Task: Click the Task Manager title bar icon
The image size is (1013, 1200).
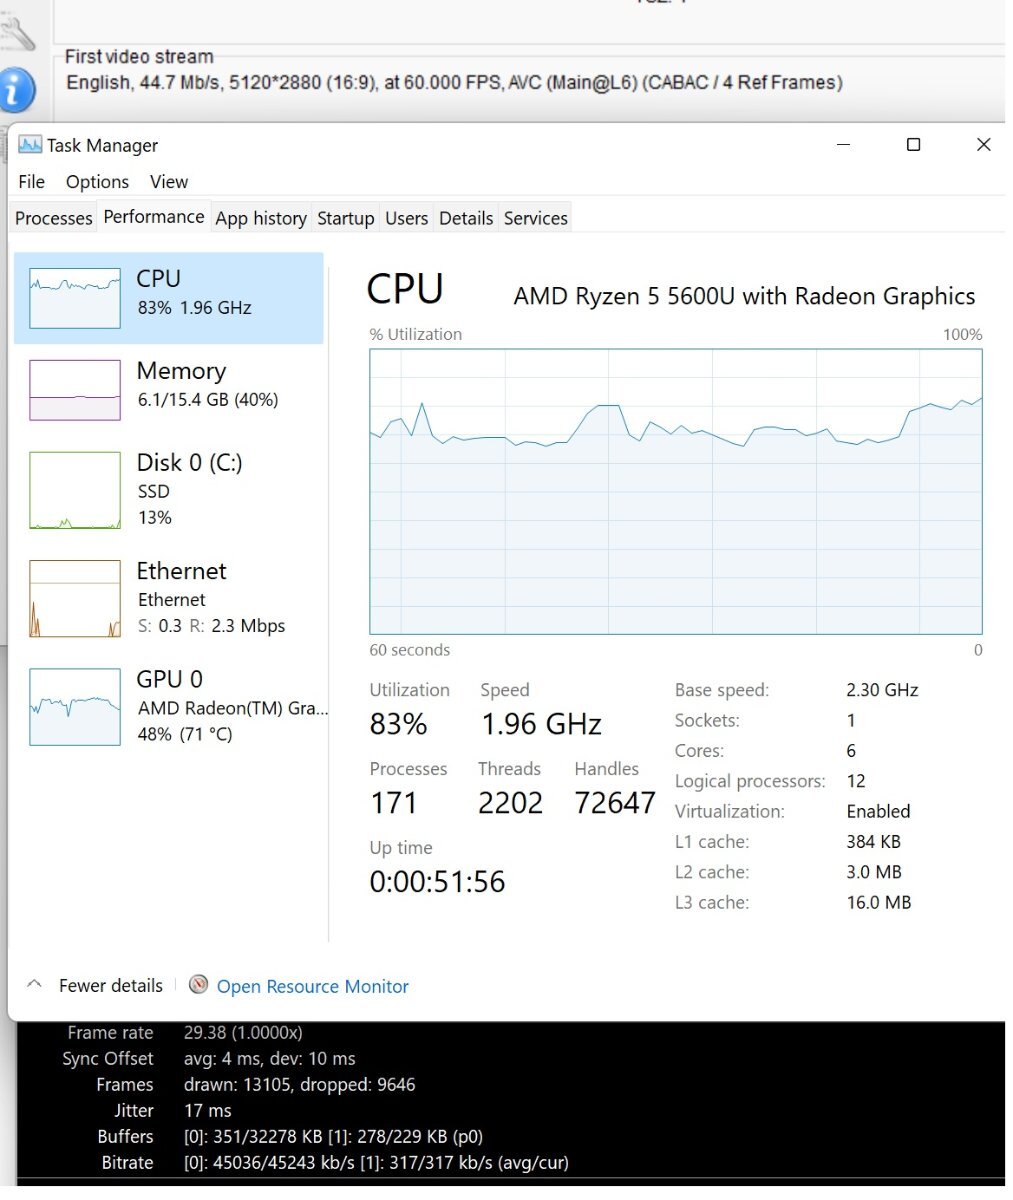Action: pos(30,145)
